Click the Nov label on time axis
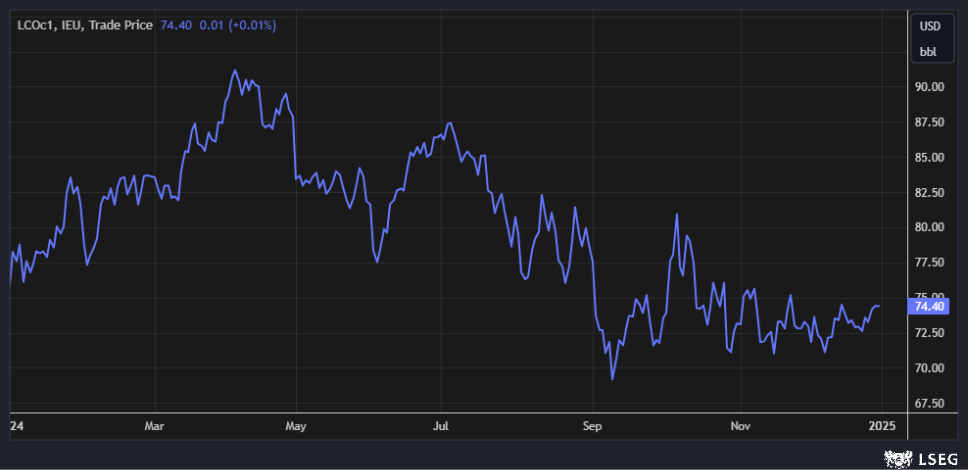968x470 pixels. click(x=740, y=426)
